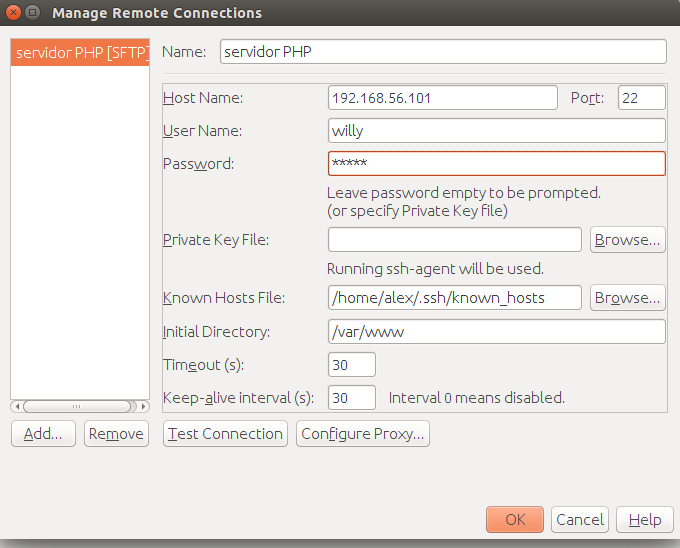Add a new remote connection
Image resolution: width=680 pixels, height=548 pixels.
(x=43, y=434)
